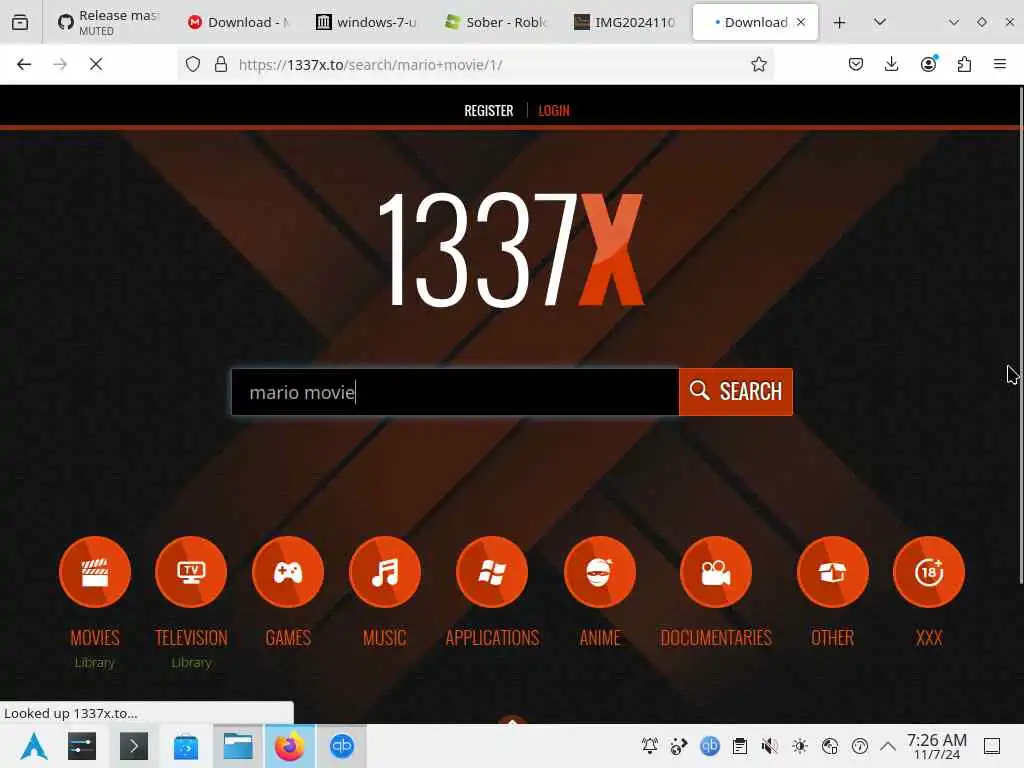Viewport: 1024px width, 768px height.
Task: Open the Discover store taskbar icon
Action: pos(185,746)
